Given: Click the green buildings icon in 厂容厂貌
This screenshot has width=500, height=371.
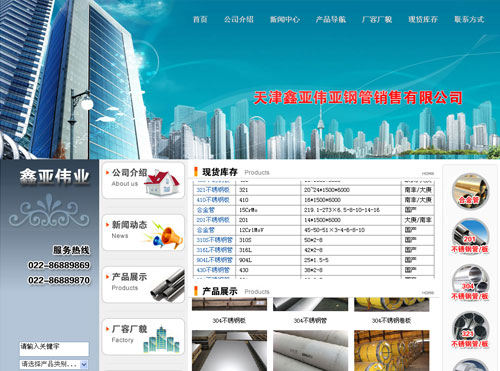Looking at the screenshot, I should 161,339.
